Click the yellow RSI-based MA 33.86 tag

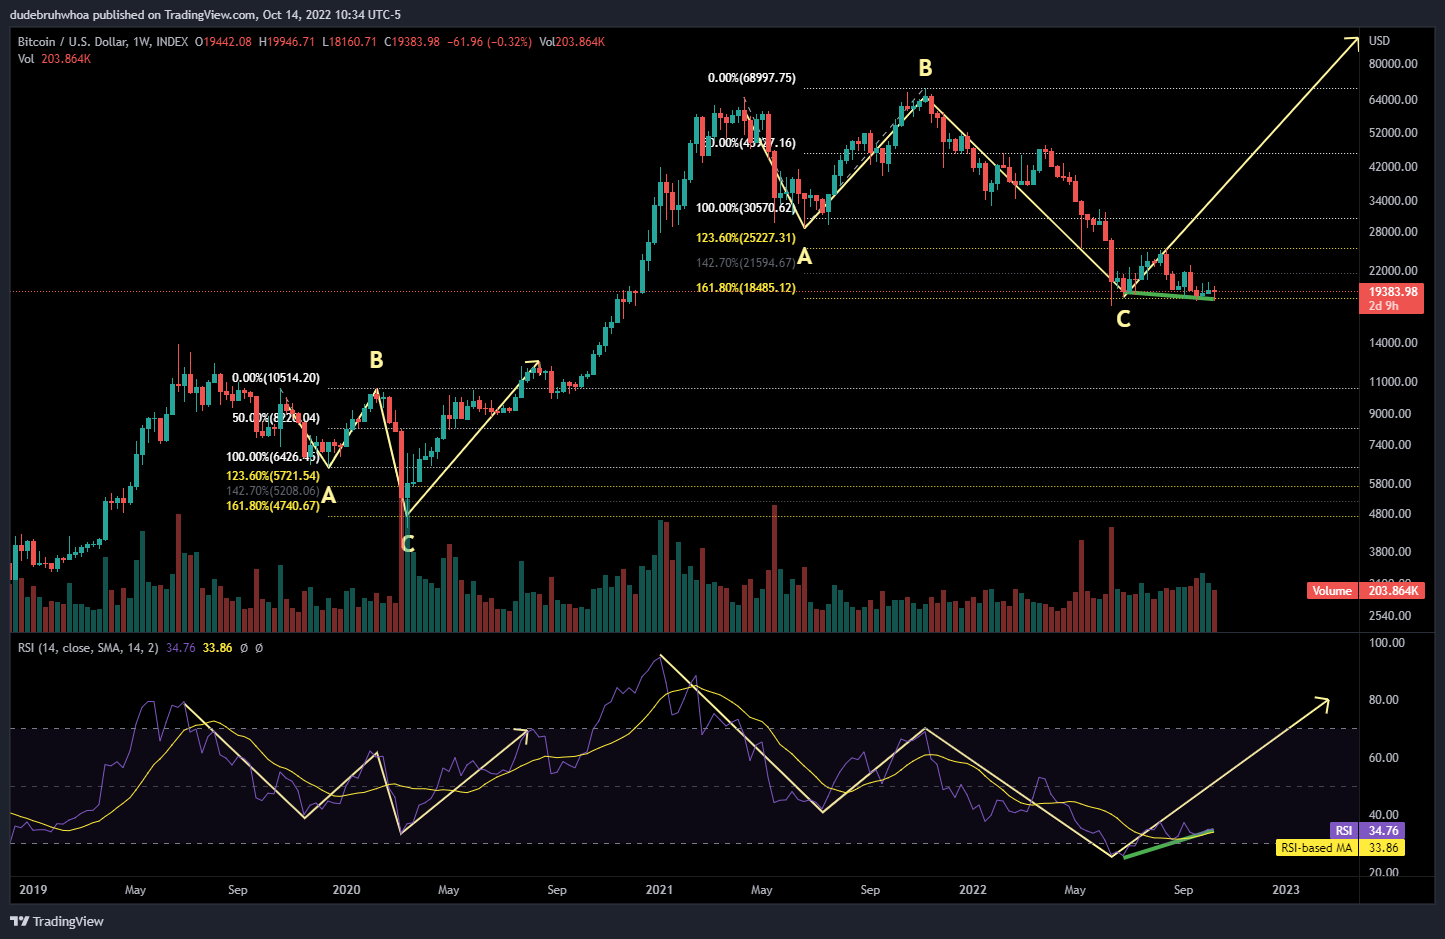(x=1341, y=848)
